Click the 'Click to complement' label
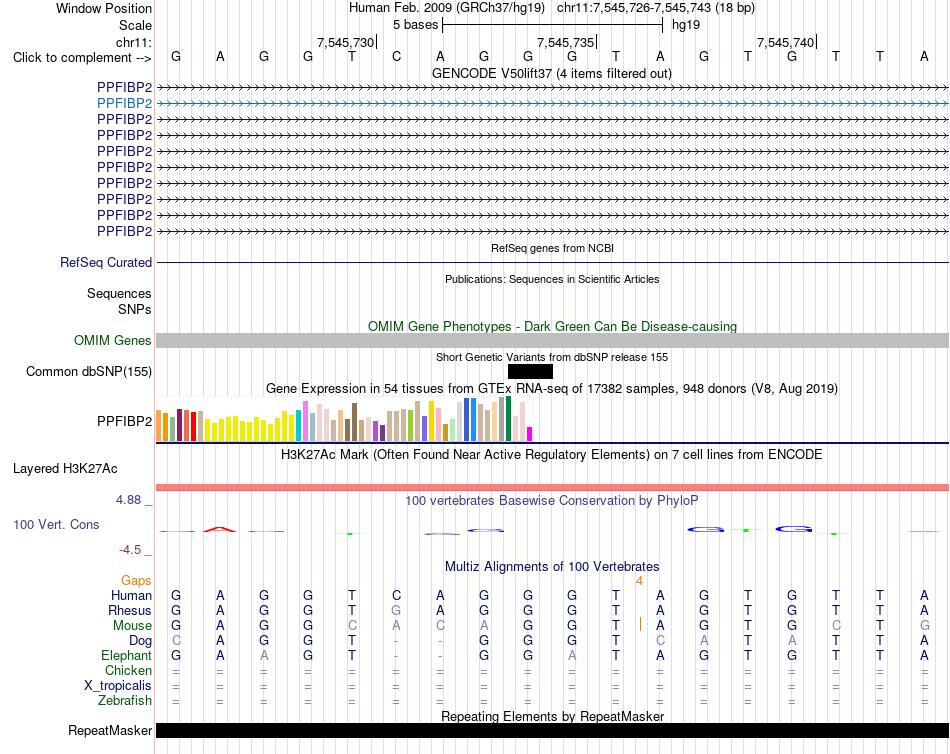The height and width of the screenshot is (754, 950). [82, 58]
